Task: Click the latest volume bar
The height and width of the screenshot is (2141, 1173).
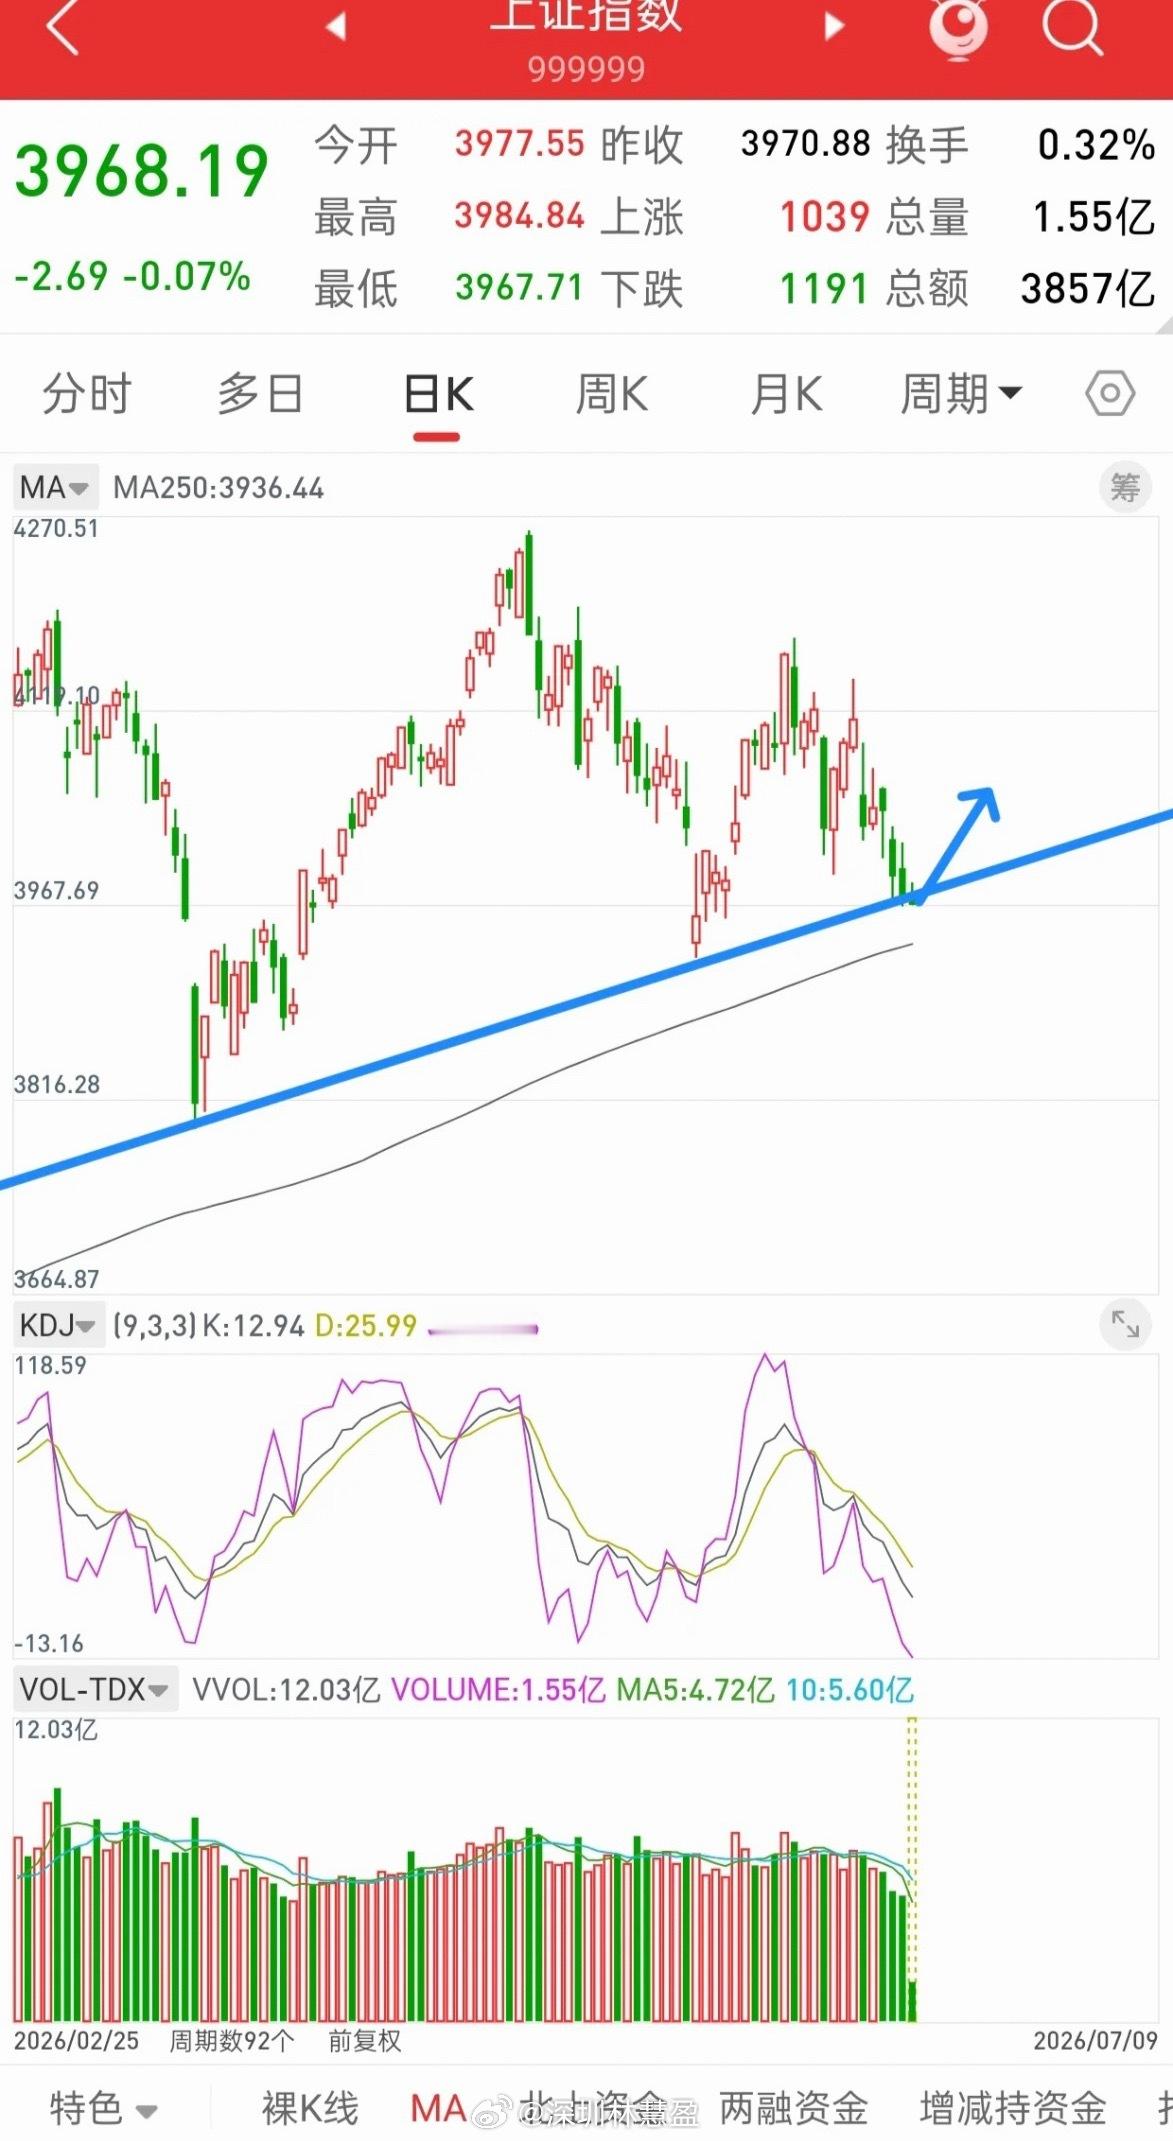Action: coord(912,2000)
